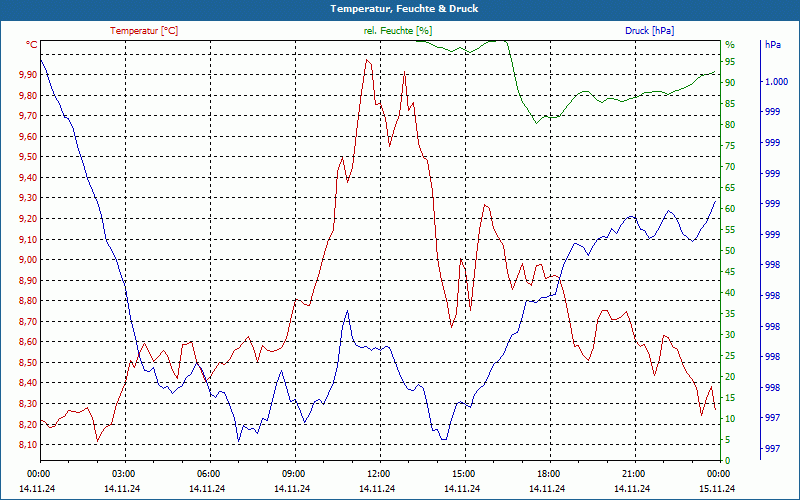Click the '65' humidity axis value
Image resolution: width=800 pixels, height=500 pixels.
[730, 188]
